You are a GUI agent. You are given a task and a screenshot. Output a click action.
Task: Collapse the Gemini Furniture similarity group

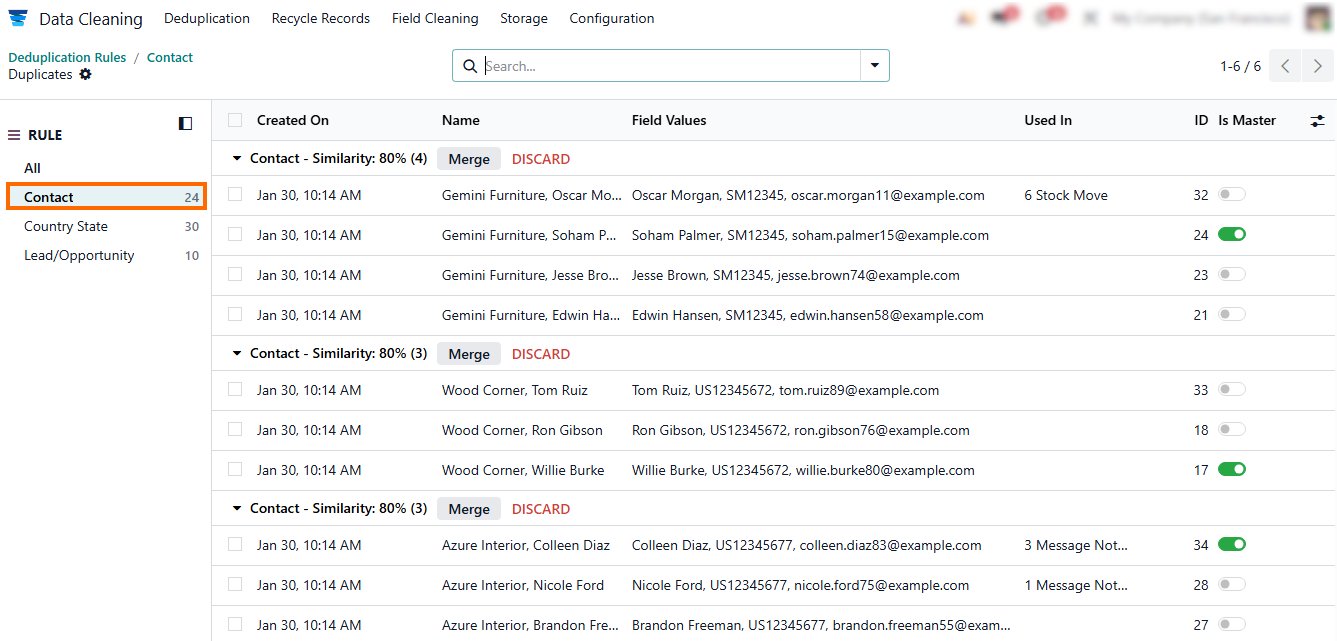pyautogui.click(x=237, y=159)
